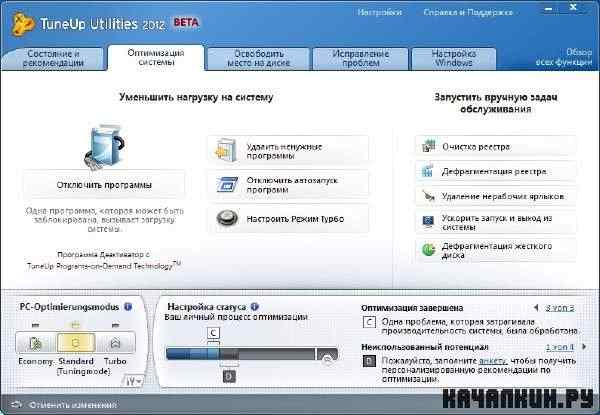Open Исправление проблем tab
The height and width of the screenshot is (415, 600).
[x=360, y=58]
